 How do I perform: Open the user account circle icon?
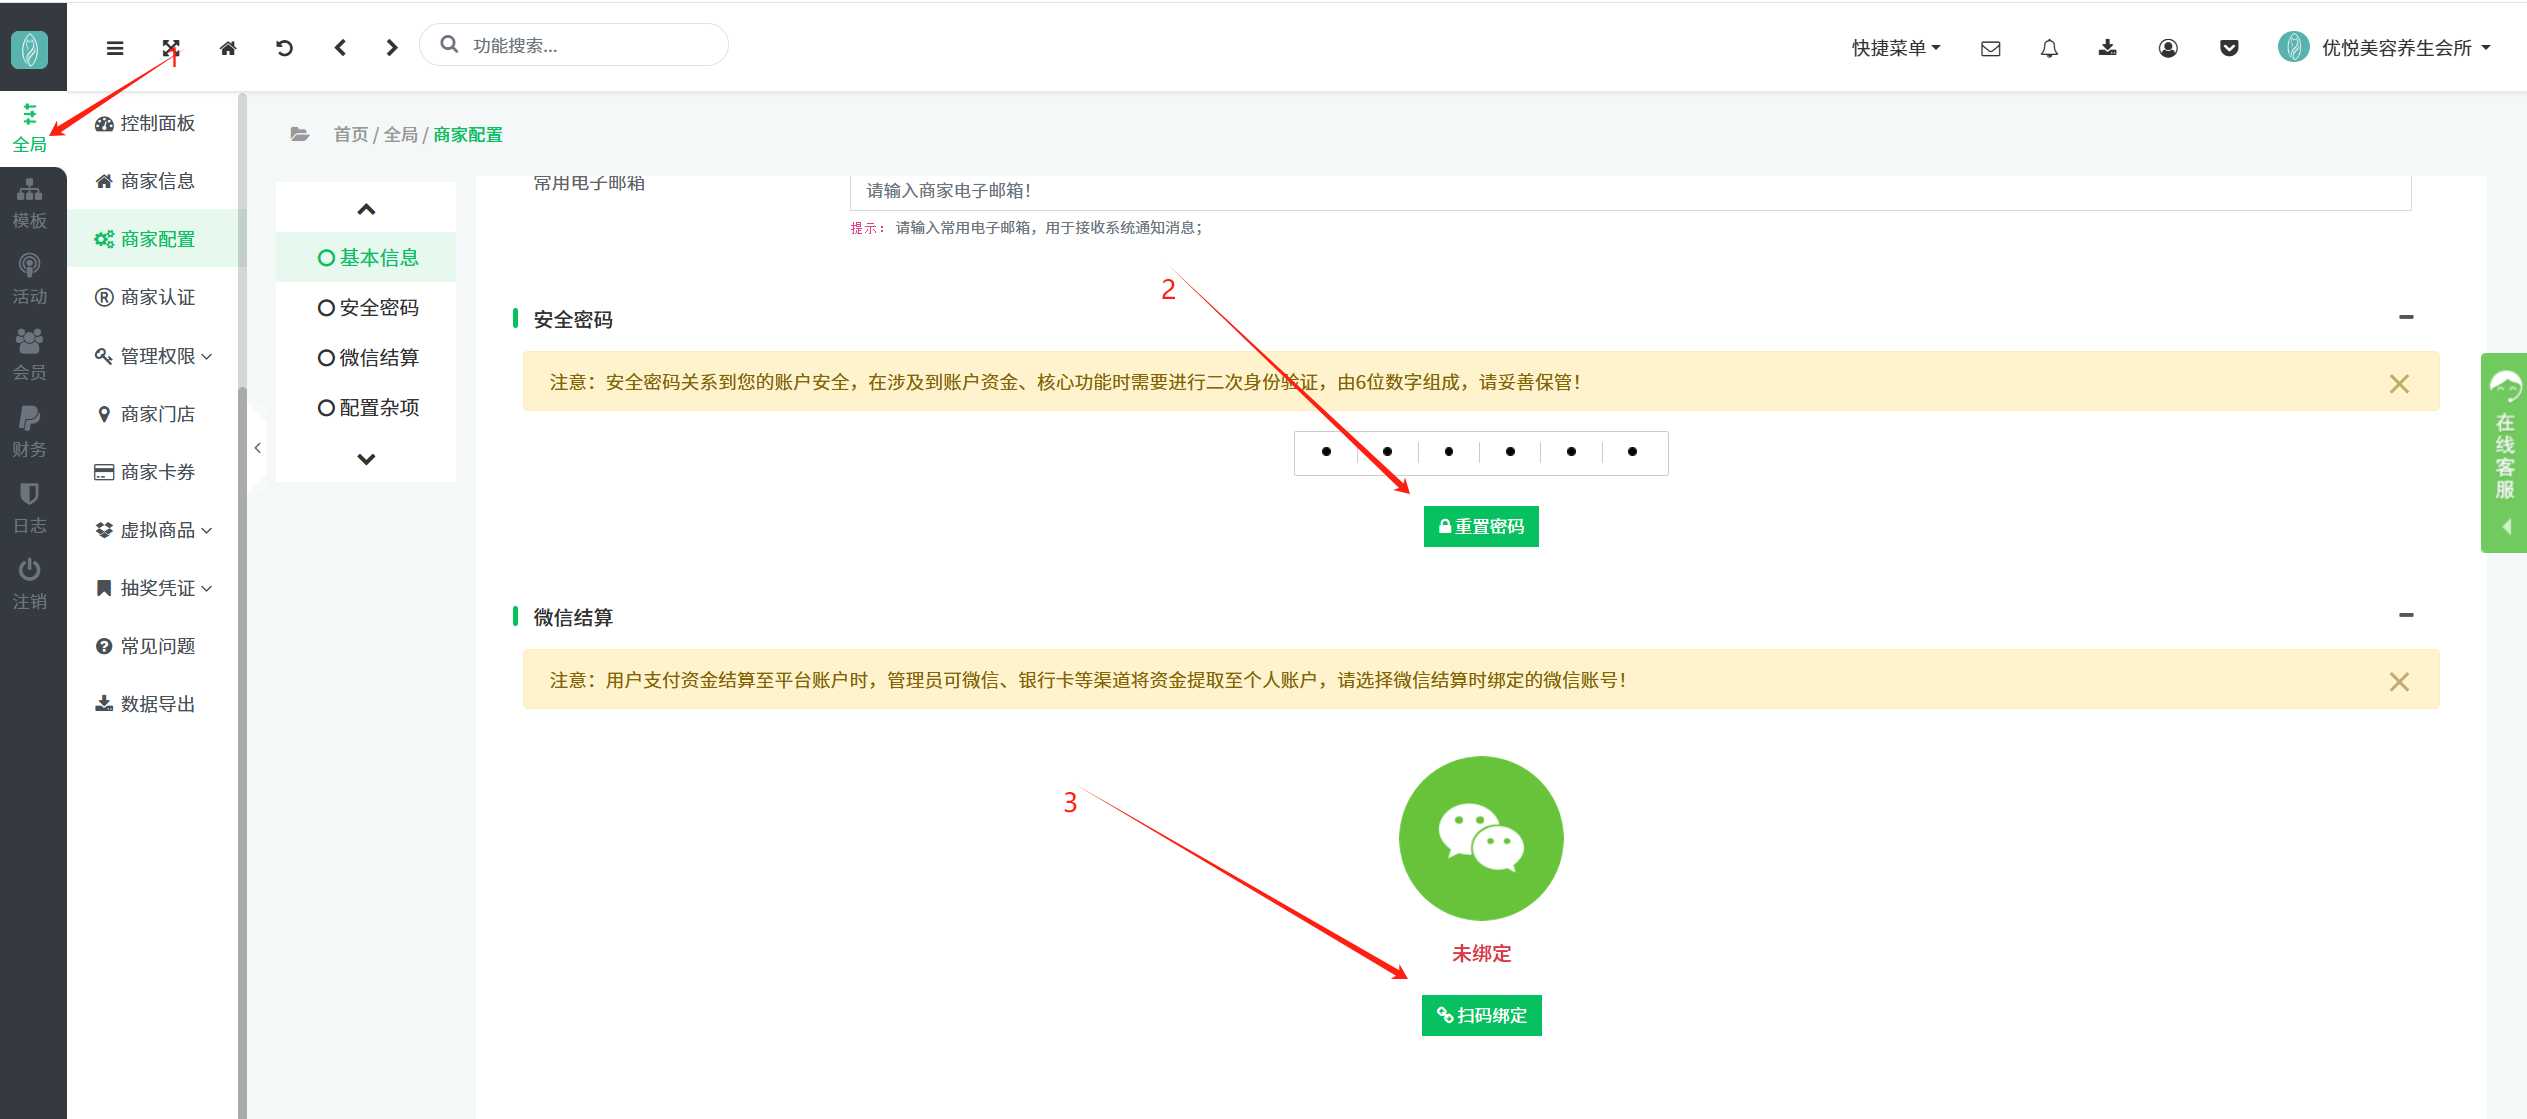point(2168,48)
